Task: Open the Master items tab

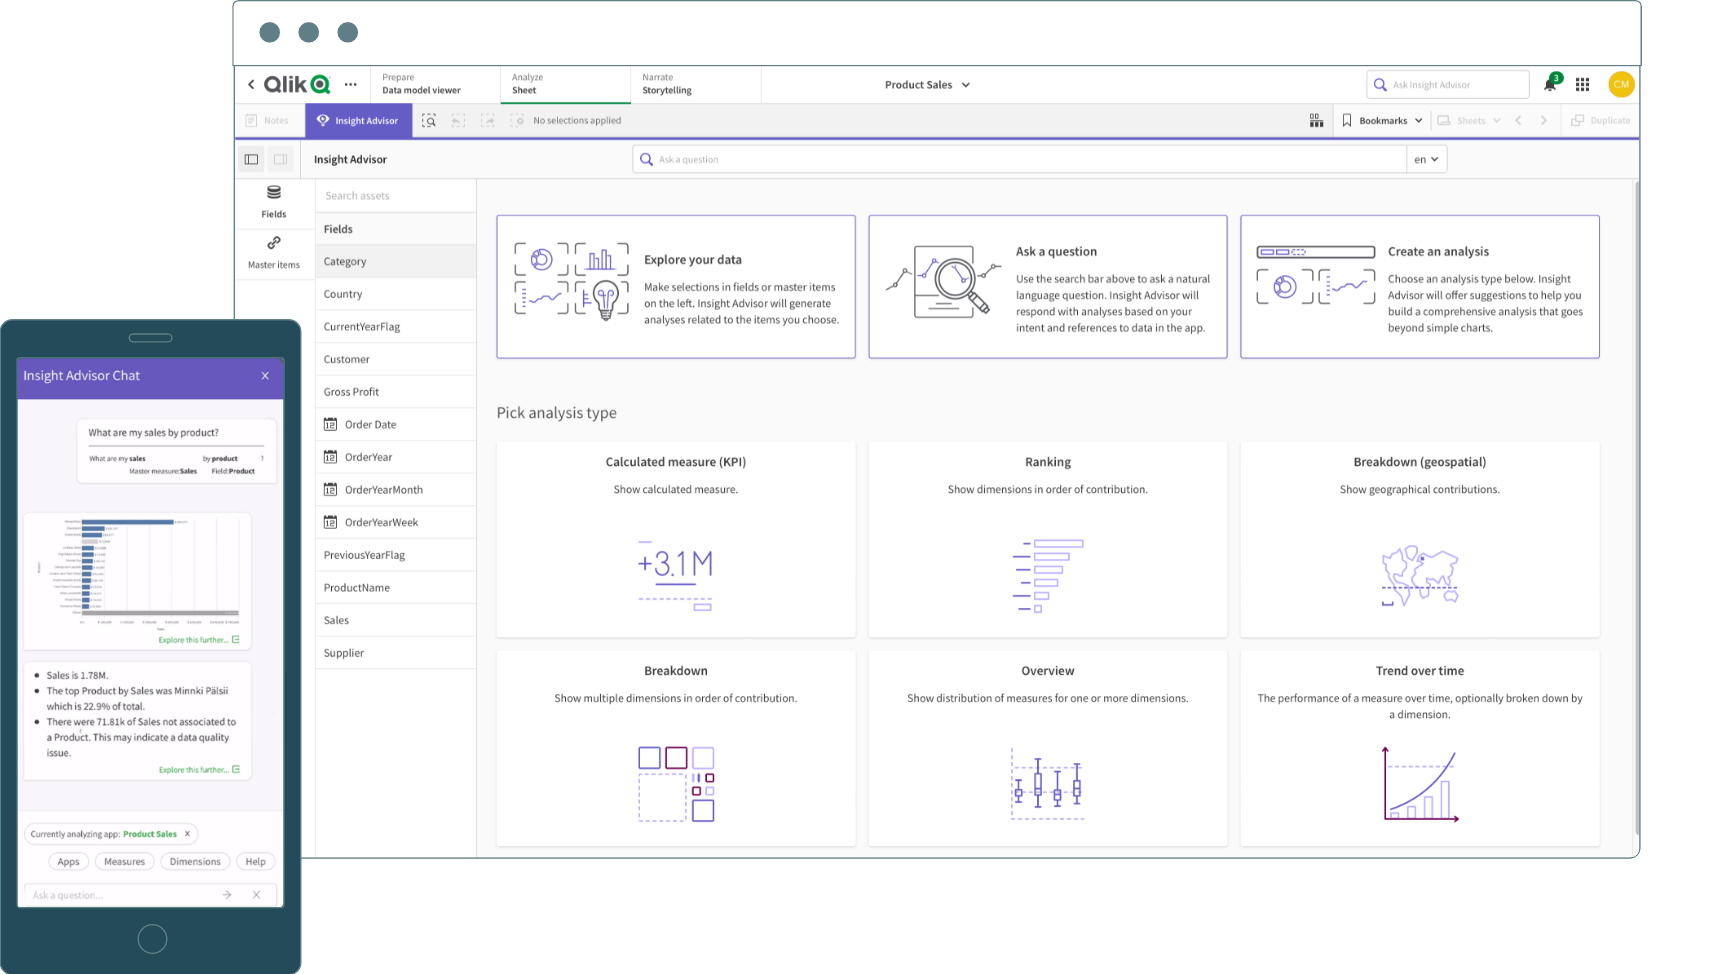Action: [x=274, y=253]
